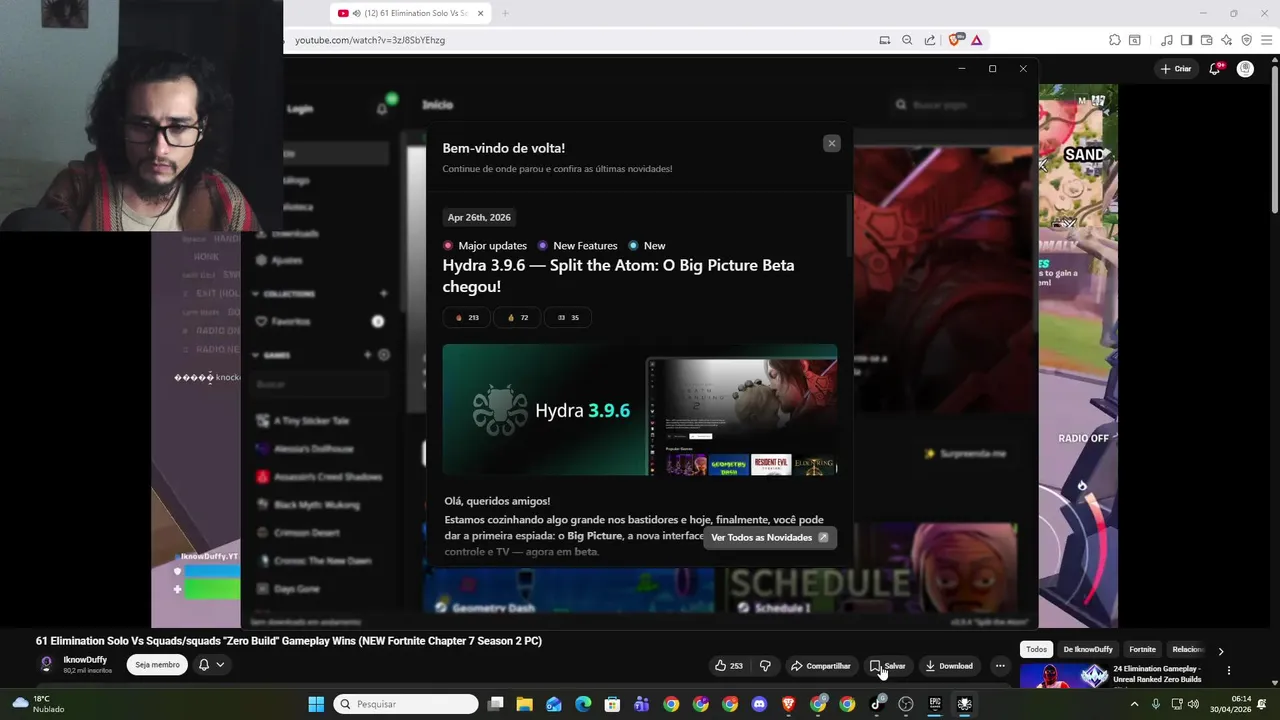Open YouTube account avatar menu
Viewport: 1280px width, 720px height.
tap(1245, 69)
